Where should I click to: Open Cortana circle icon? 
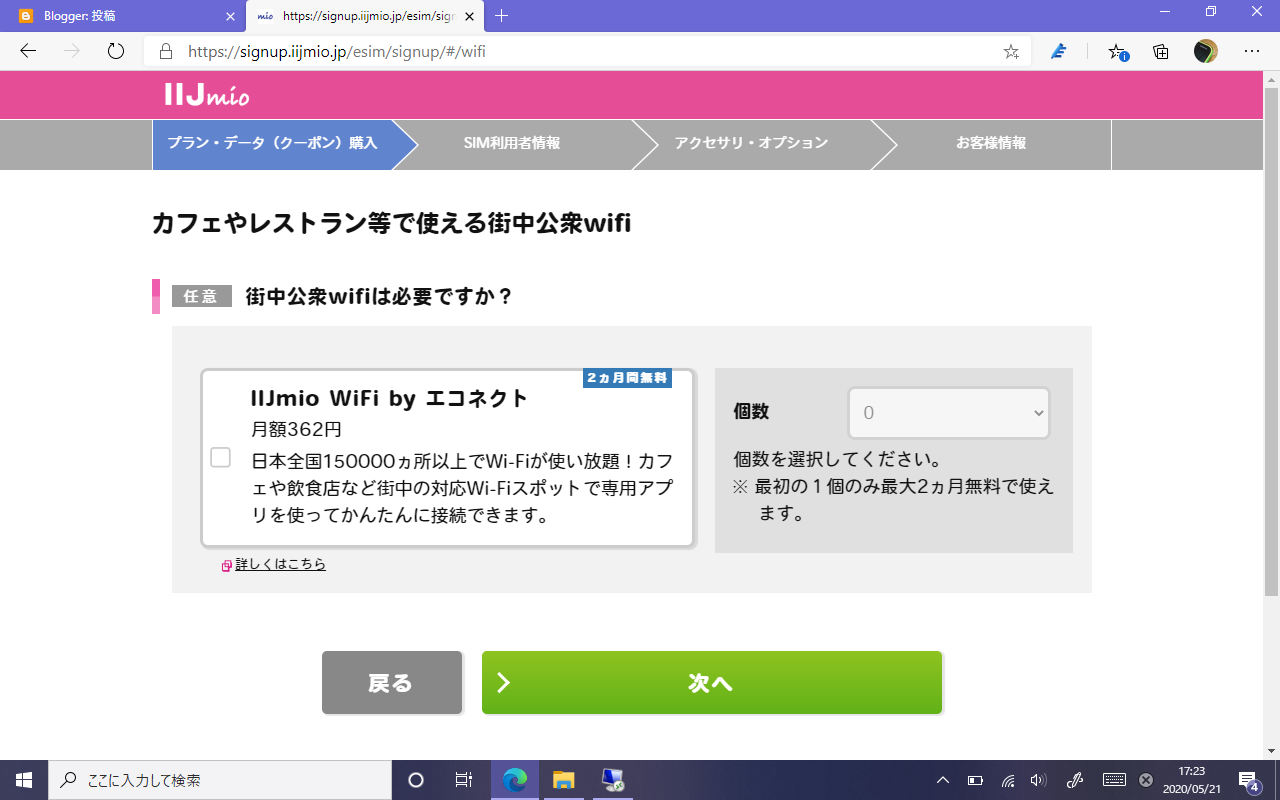(x=416, y=780)
